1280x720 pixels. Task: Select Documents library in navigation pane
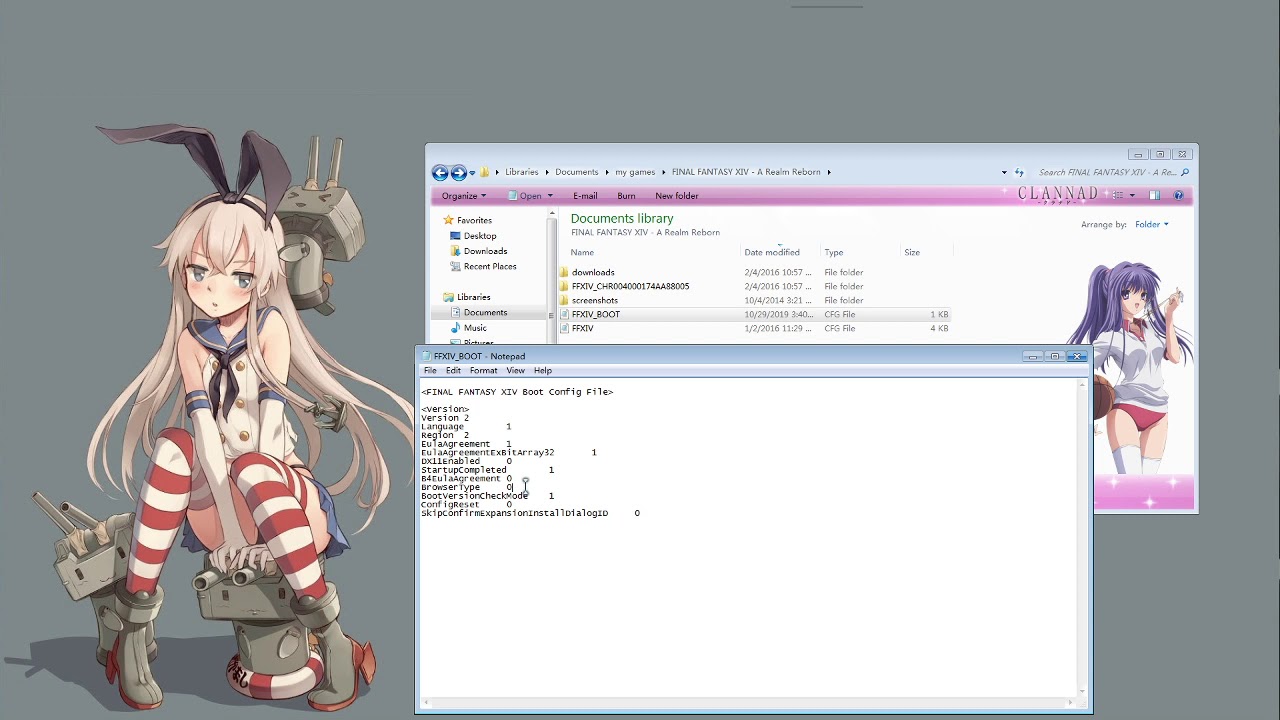485,312
